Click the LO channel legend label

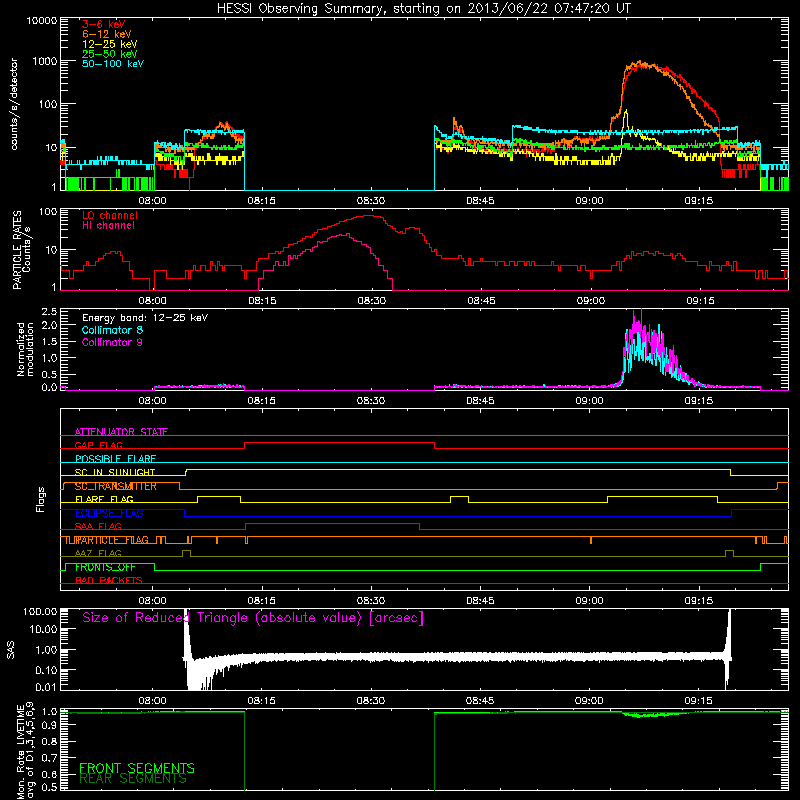(x=110, y=215)
